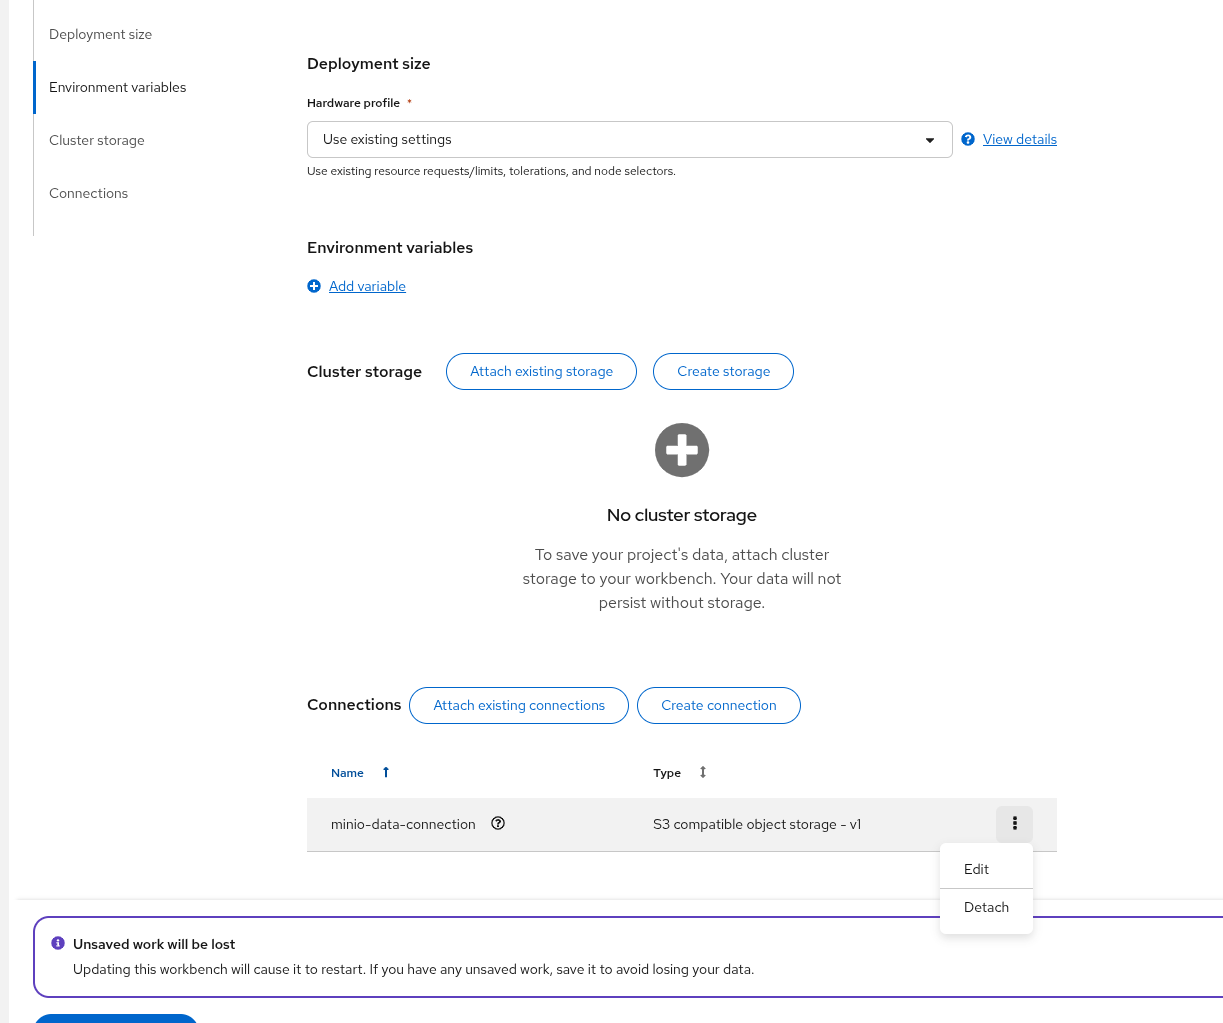The width and height of the screenshot is (1223, 1023).
Task: Click the Add variable link
Action: [367, 286]
